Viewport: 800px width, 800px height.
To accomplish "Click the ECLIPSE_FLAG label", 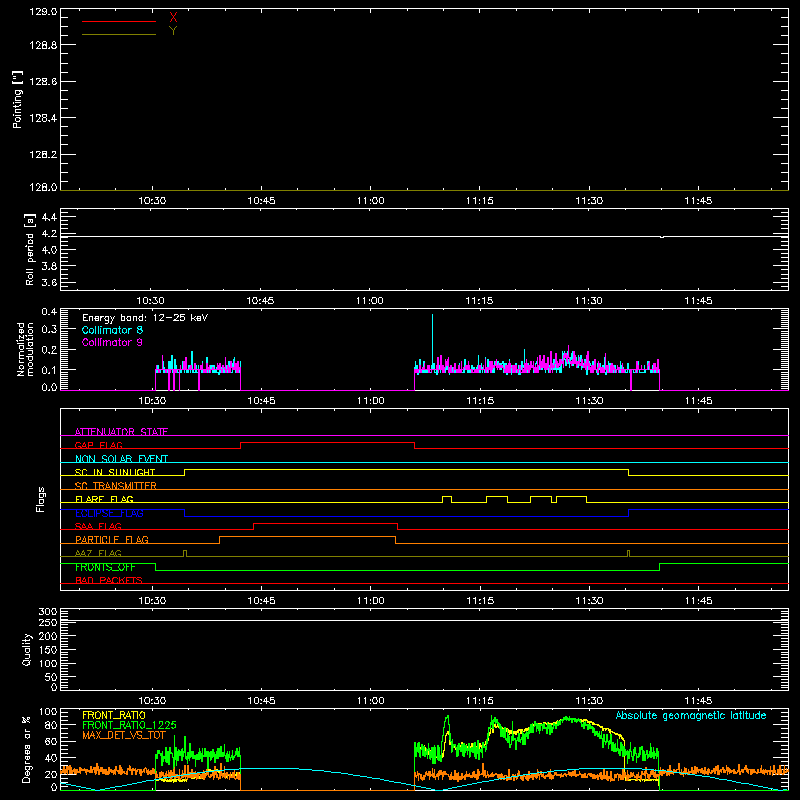I will tap(109, 513).
